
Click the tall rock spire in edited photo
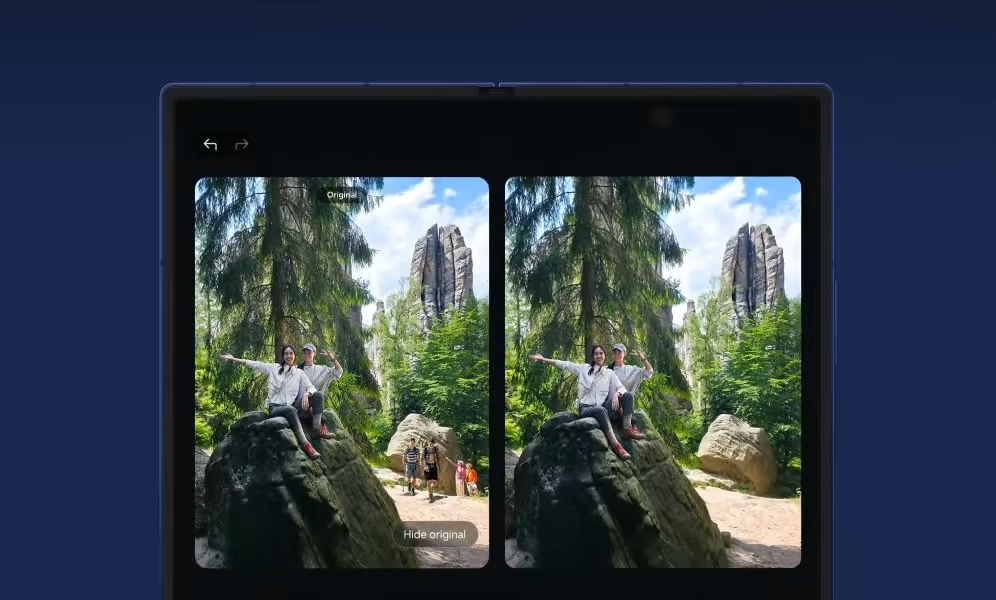(752, 268)
